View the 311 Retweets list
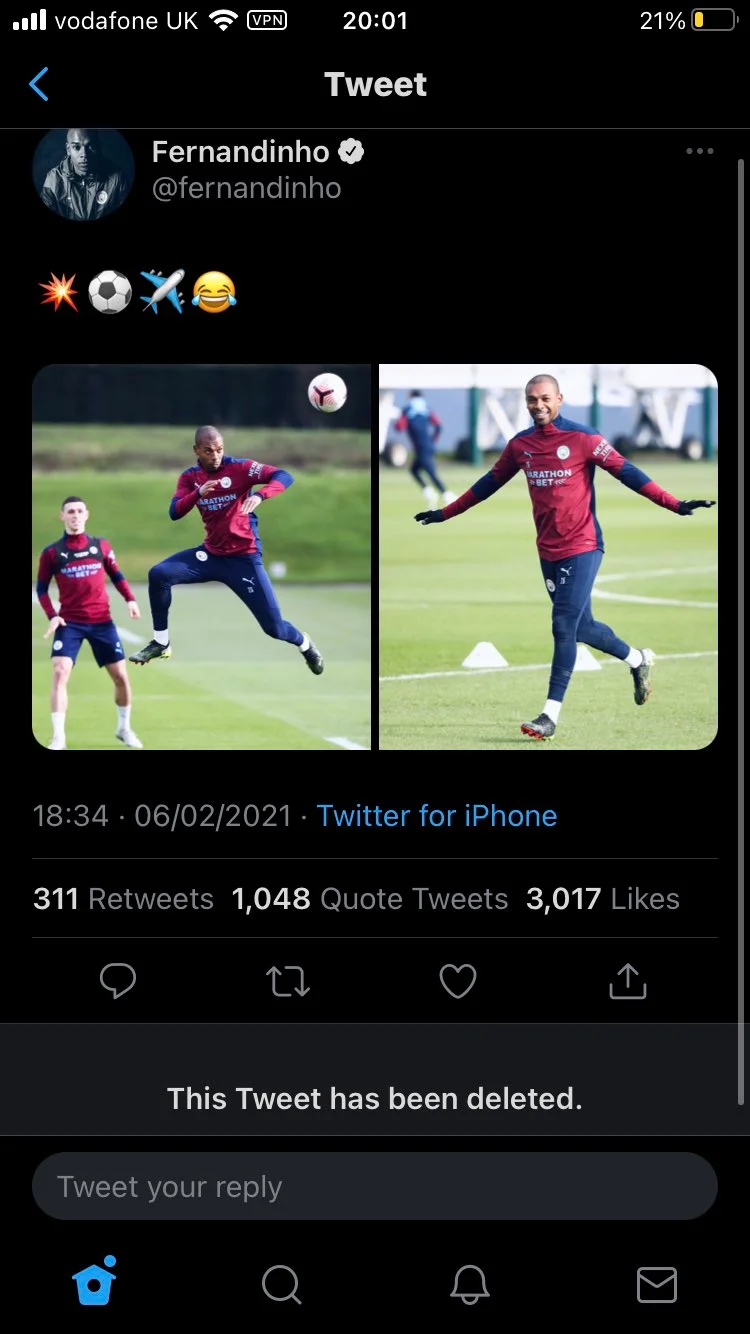The height and width of the screenshot is (1334, 750). coord(123,899)
